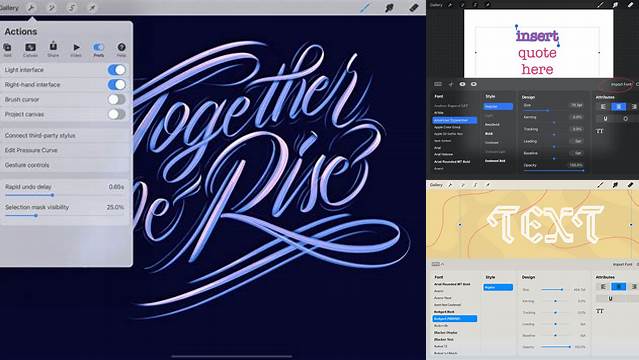Open Connect third-party stylus
Screen dimensions: 639x360
tap(65, 135)
